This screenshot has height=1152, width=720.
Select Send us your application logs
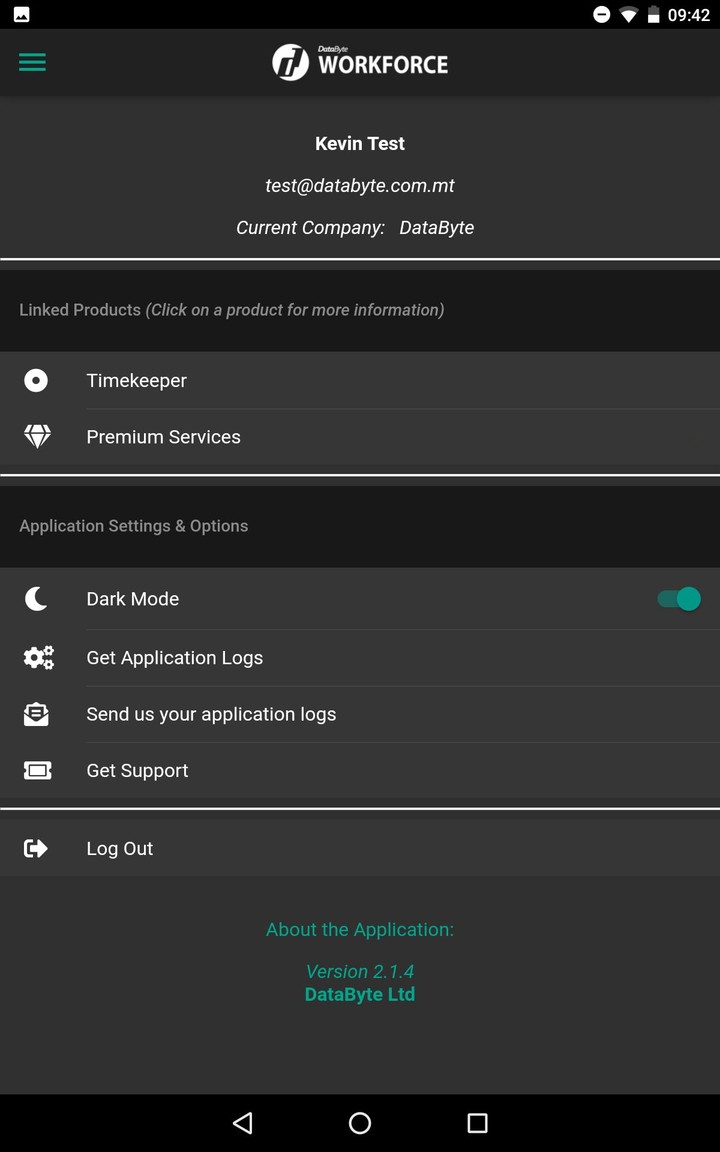pyautogui.click(x=211, y=714)
